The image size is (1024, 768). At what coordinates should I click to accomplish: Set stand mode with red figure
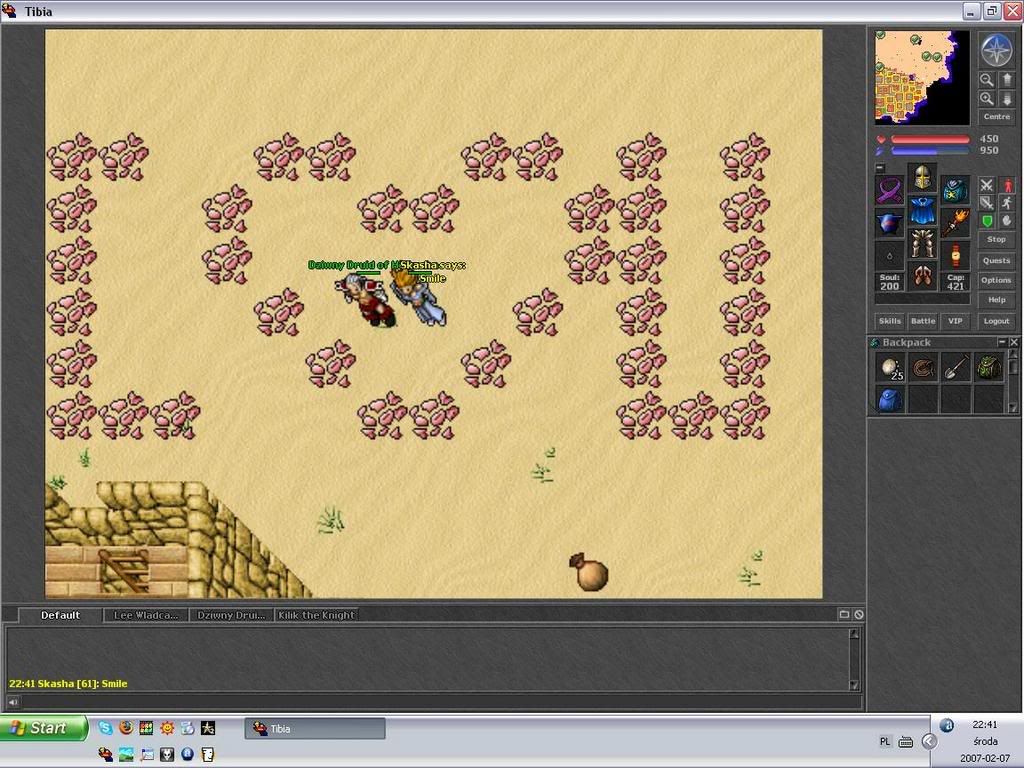click(1007, 185)
